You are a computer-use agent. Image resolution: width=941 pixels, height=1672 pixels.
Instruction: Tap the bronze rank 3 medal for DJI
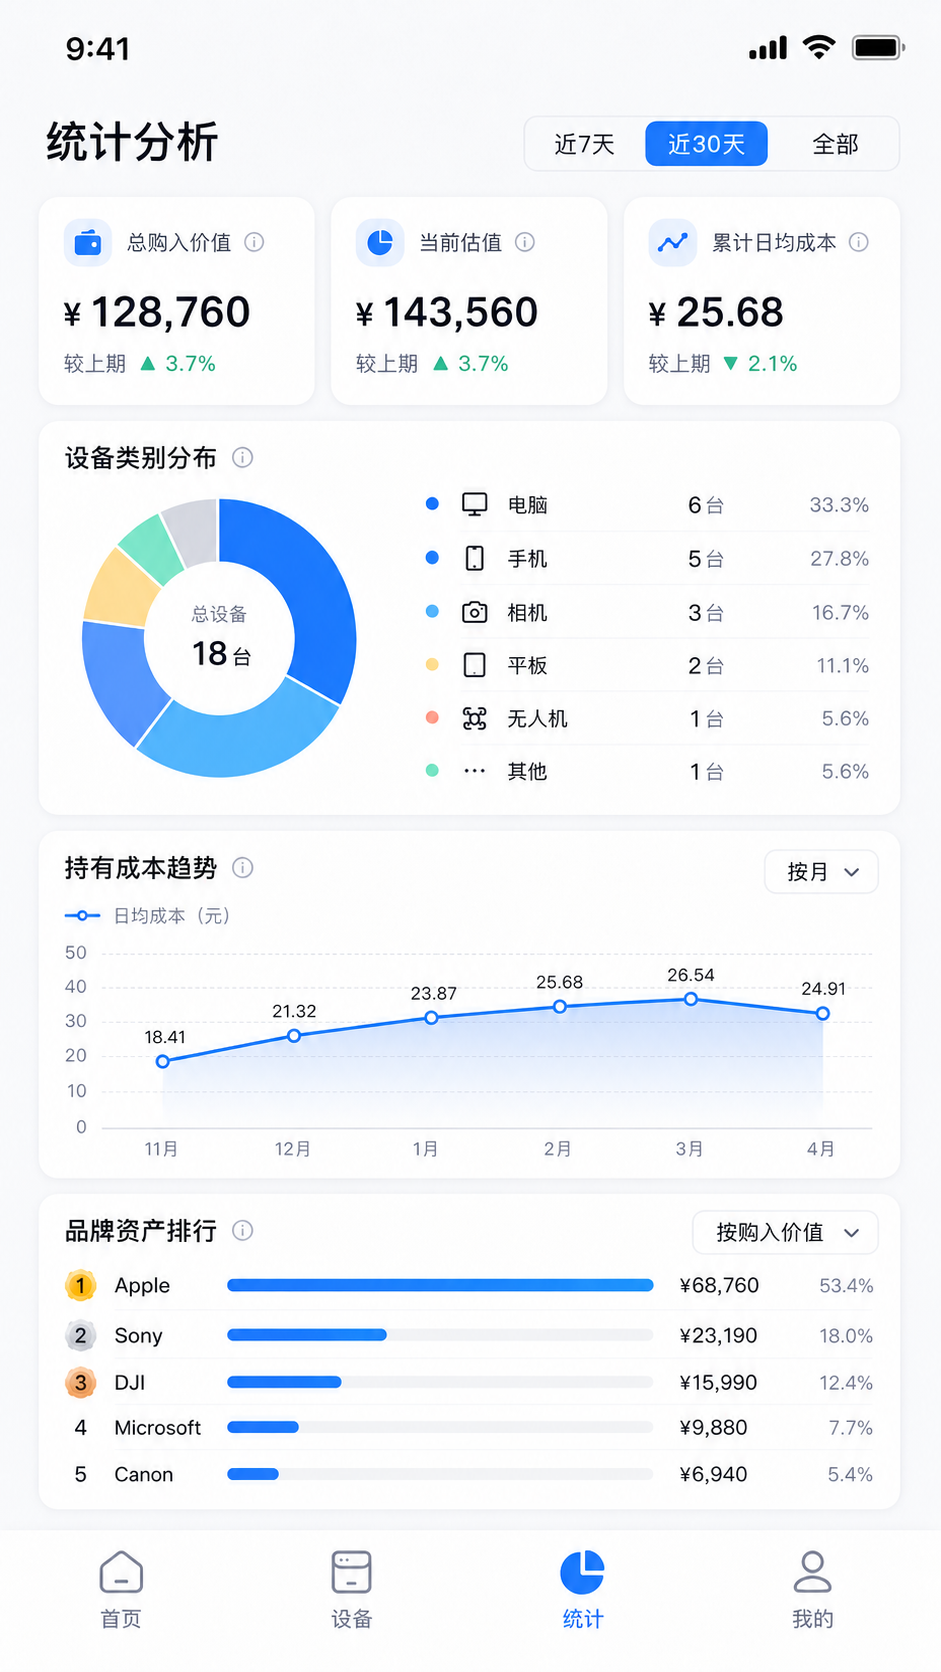coord(81,1382)
